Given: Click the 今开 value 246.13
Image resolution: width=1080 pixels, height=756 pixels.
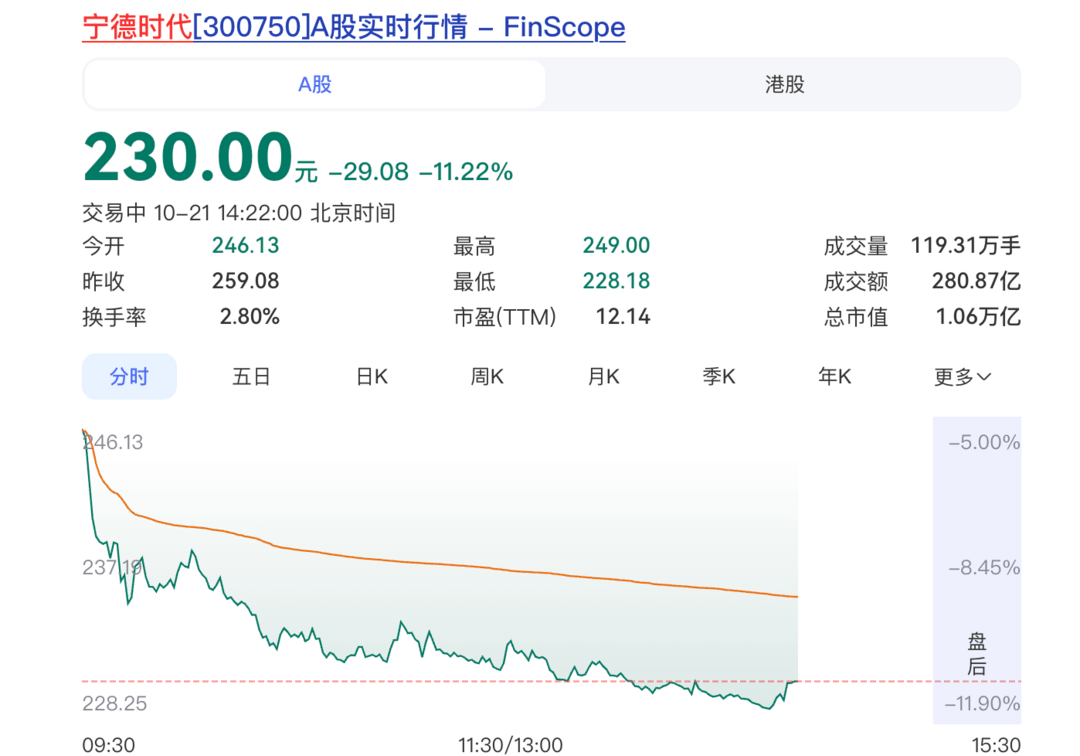Looking at the screenshot, I should click(x=246, y=245).
